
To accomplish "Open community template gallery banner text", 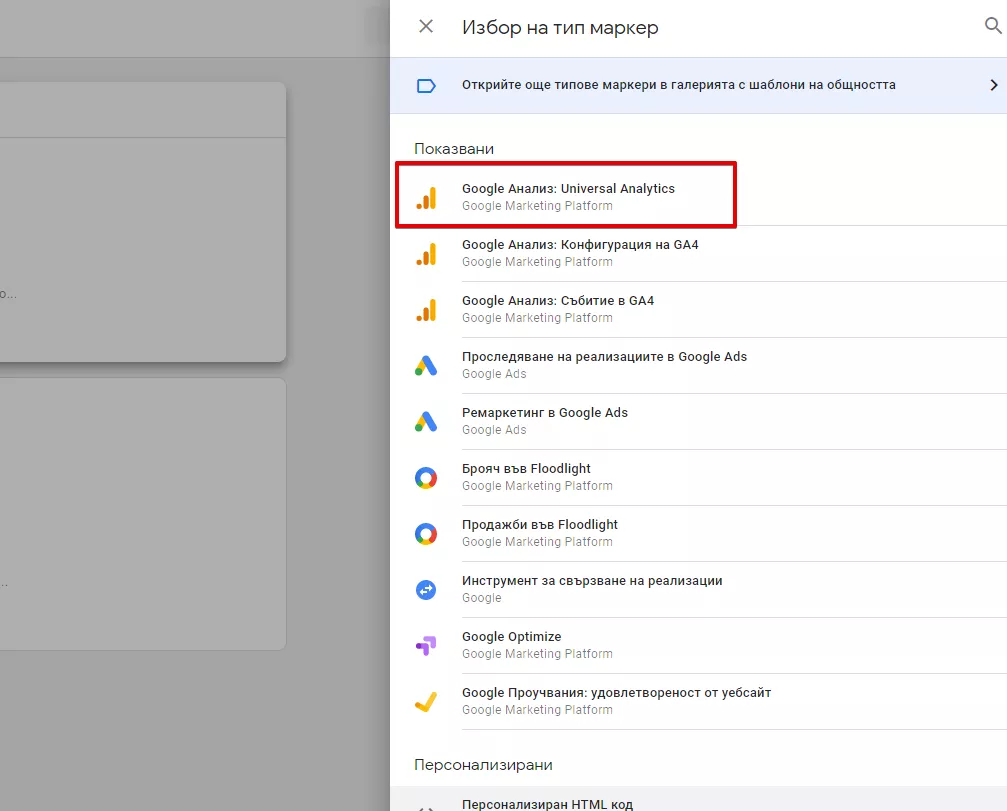I will pyautogui.click(x=678, y=85).
